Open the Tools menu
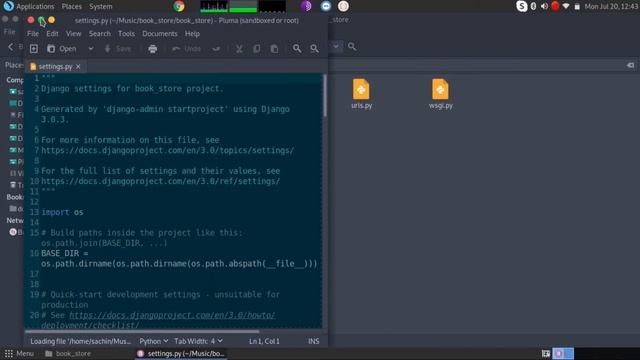The width and height of the screenshot is (640, 360). click(126, 33)
